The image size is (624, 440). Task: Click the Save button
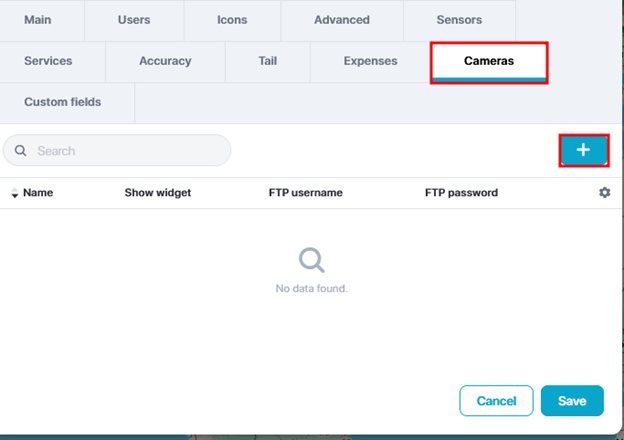pos(572,401)
